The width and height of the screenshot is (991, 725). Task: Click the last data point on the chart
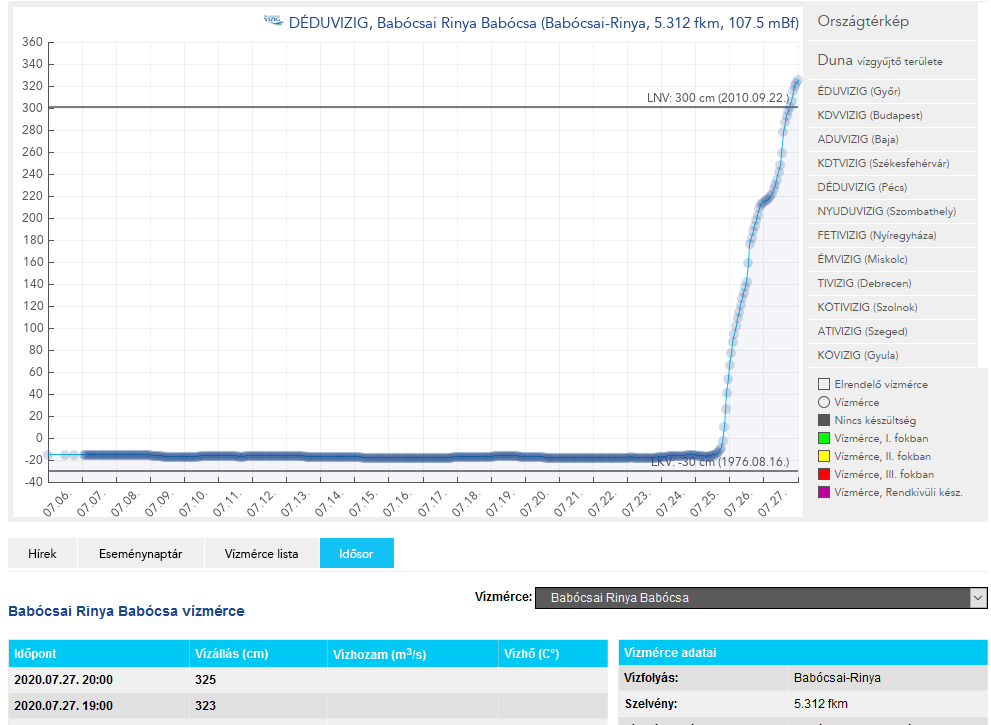[x=797, y=81]
